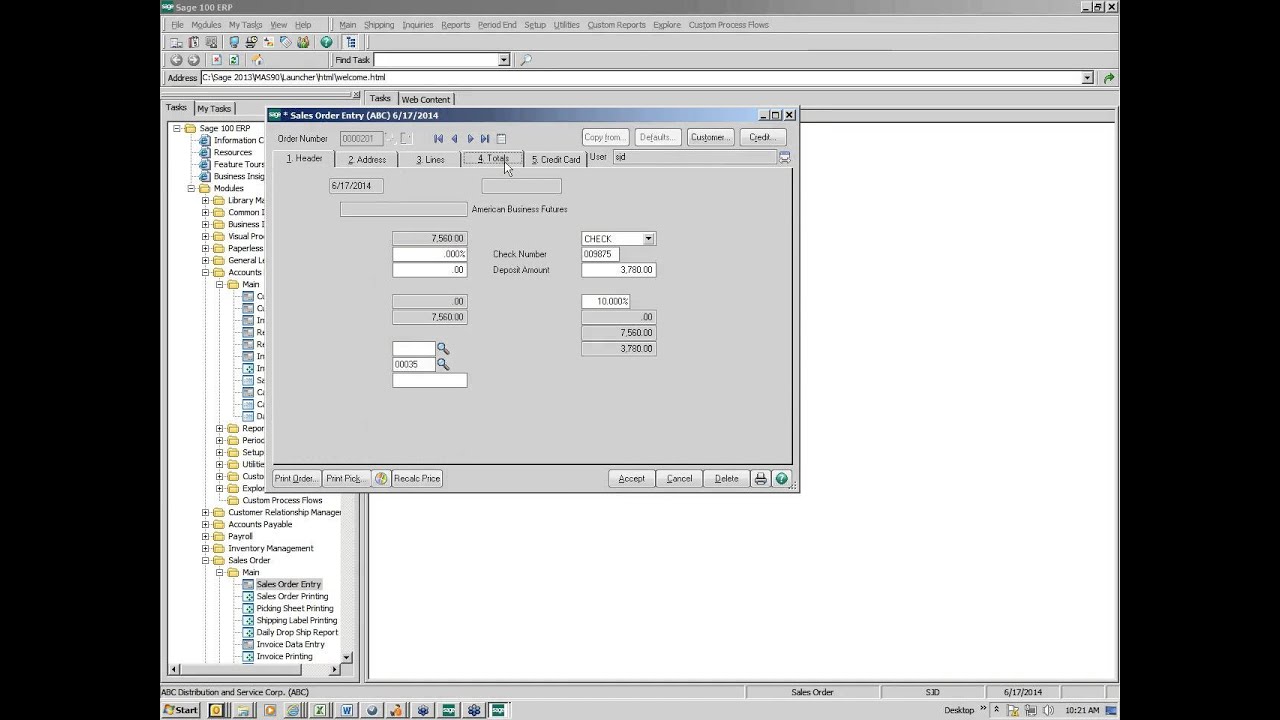1280x720 pixels.
Task: Click the icon right of the User field
Action: coord(785,158)
